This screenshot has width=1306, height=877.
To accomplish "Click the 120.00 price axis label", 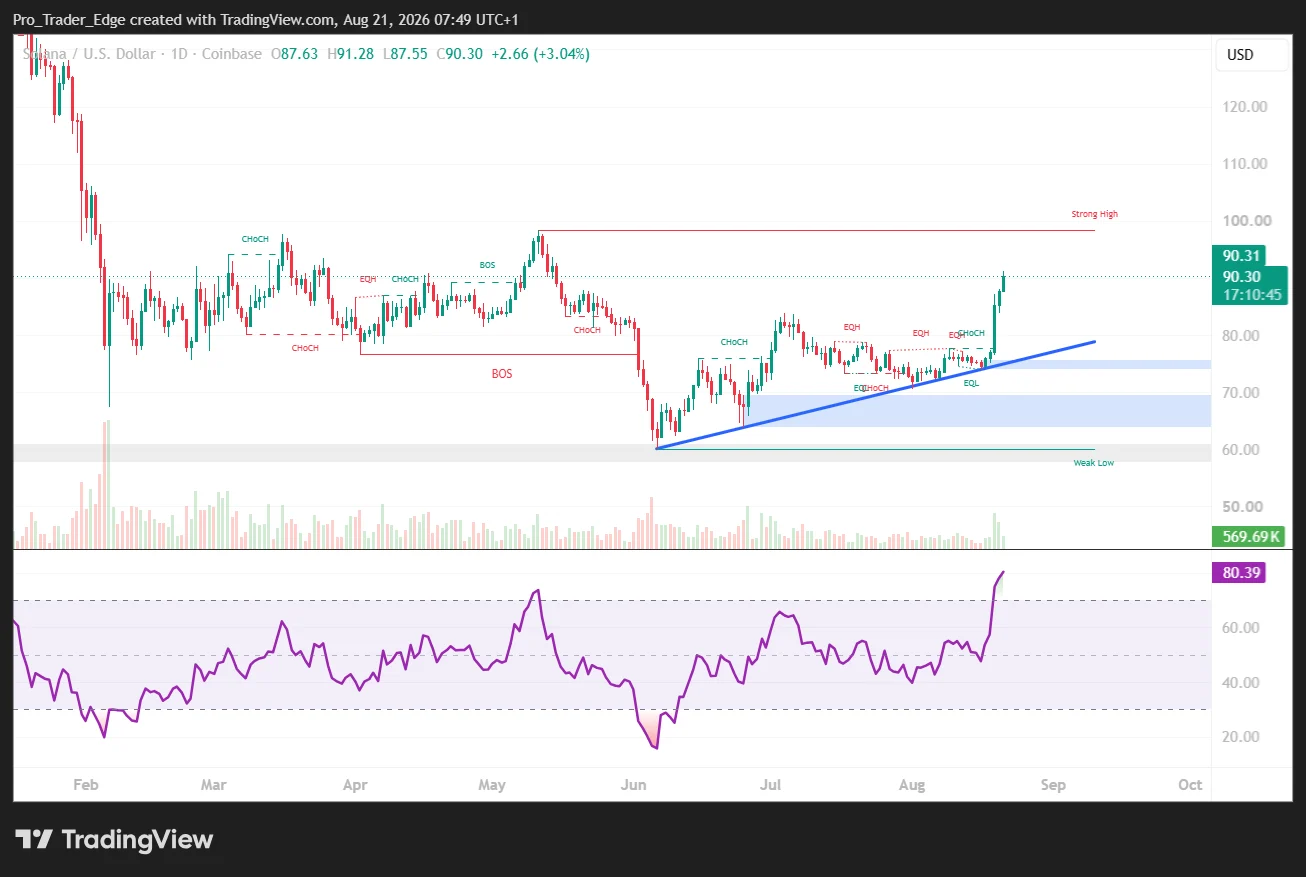I will click(1244, 107).
